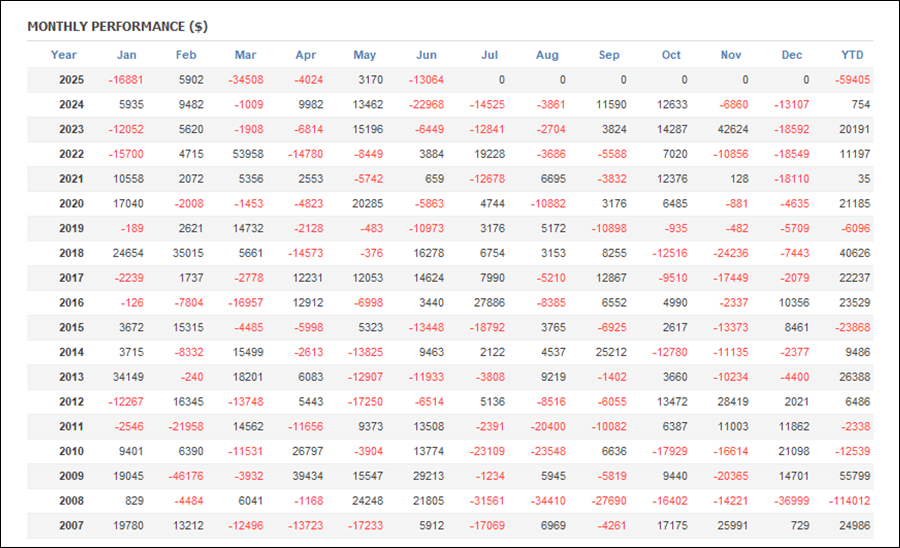Select the 2013 year row label
This screenshot has width=900, height=548.
[71, 376]
